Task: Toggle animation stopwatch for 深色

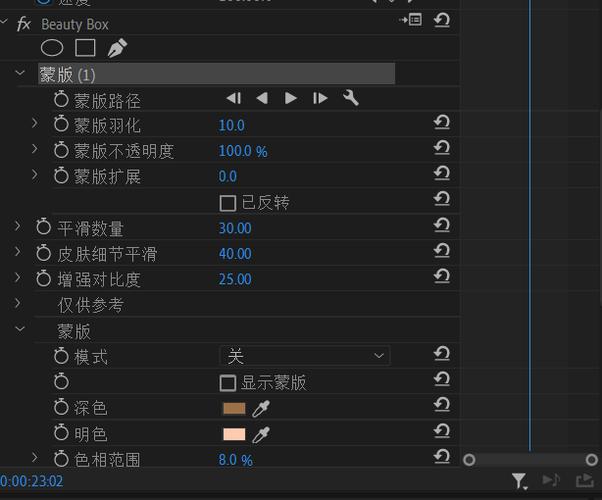Action: [61, 407]
